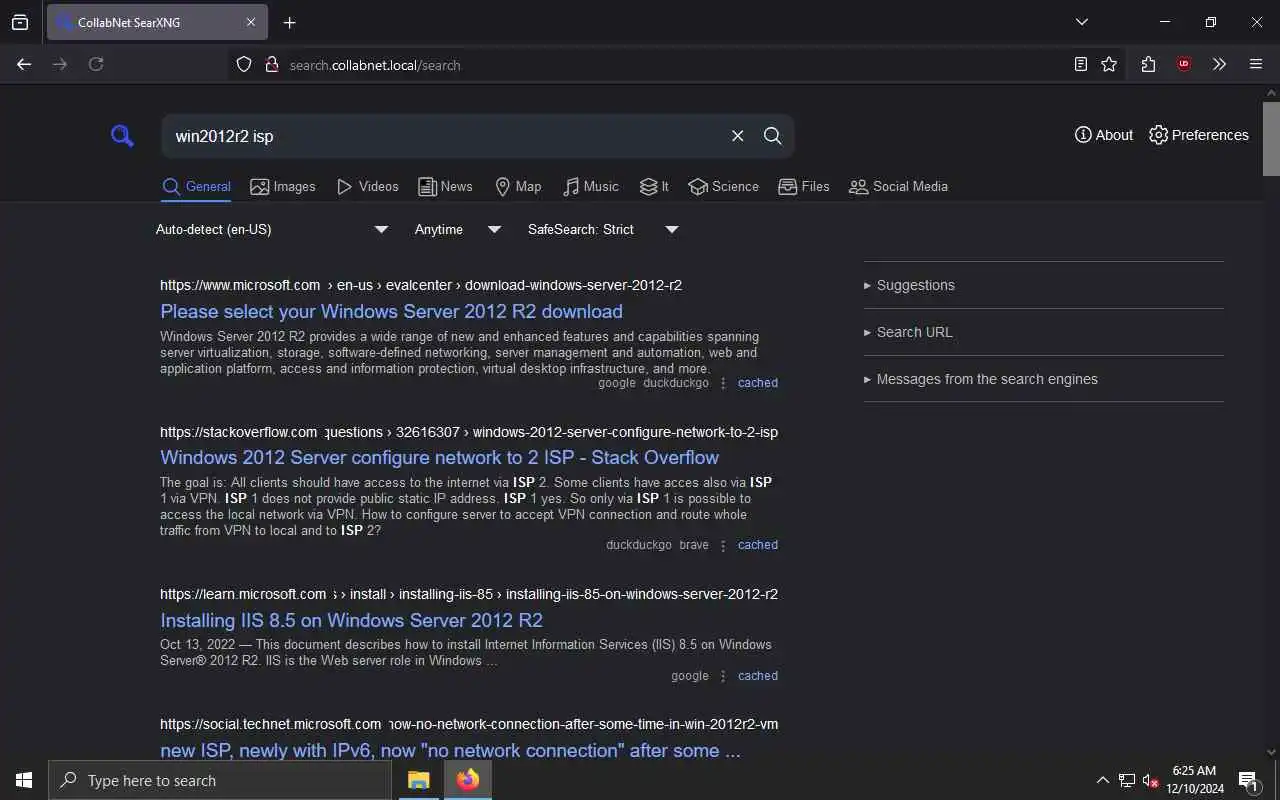Open the Anytime time range dropdown

(x=458, y=229)
